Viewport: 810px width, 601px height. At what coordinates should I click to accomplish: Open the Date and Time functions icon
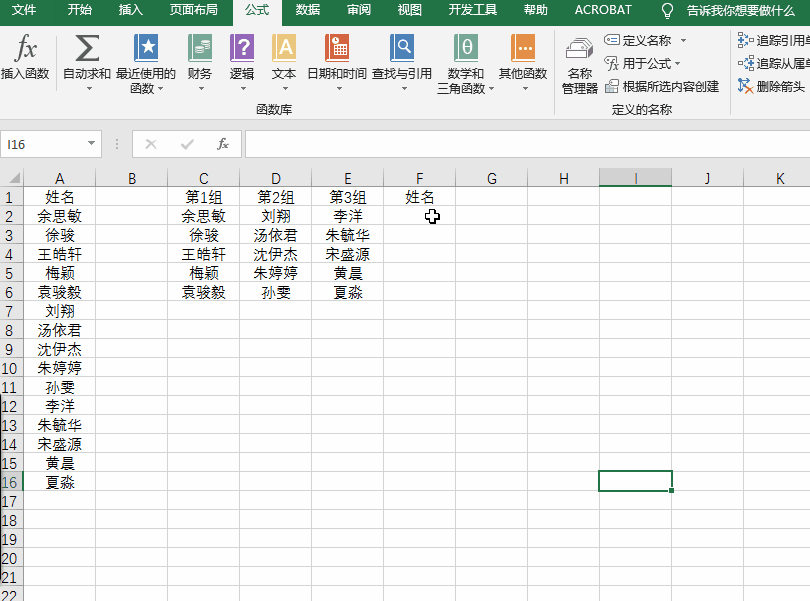click(x=337, y=48)
